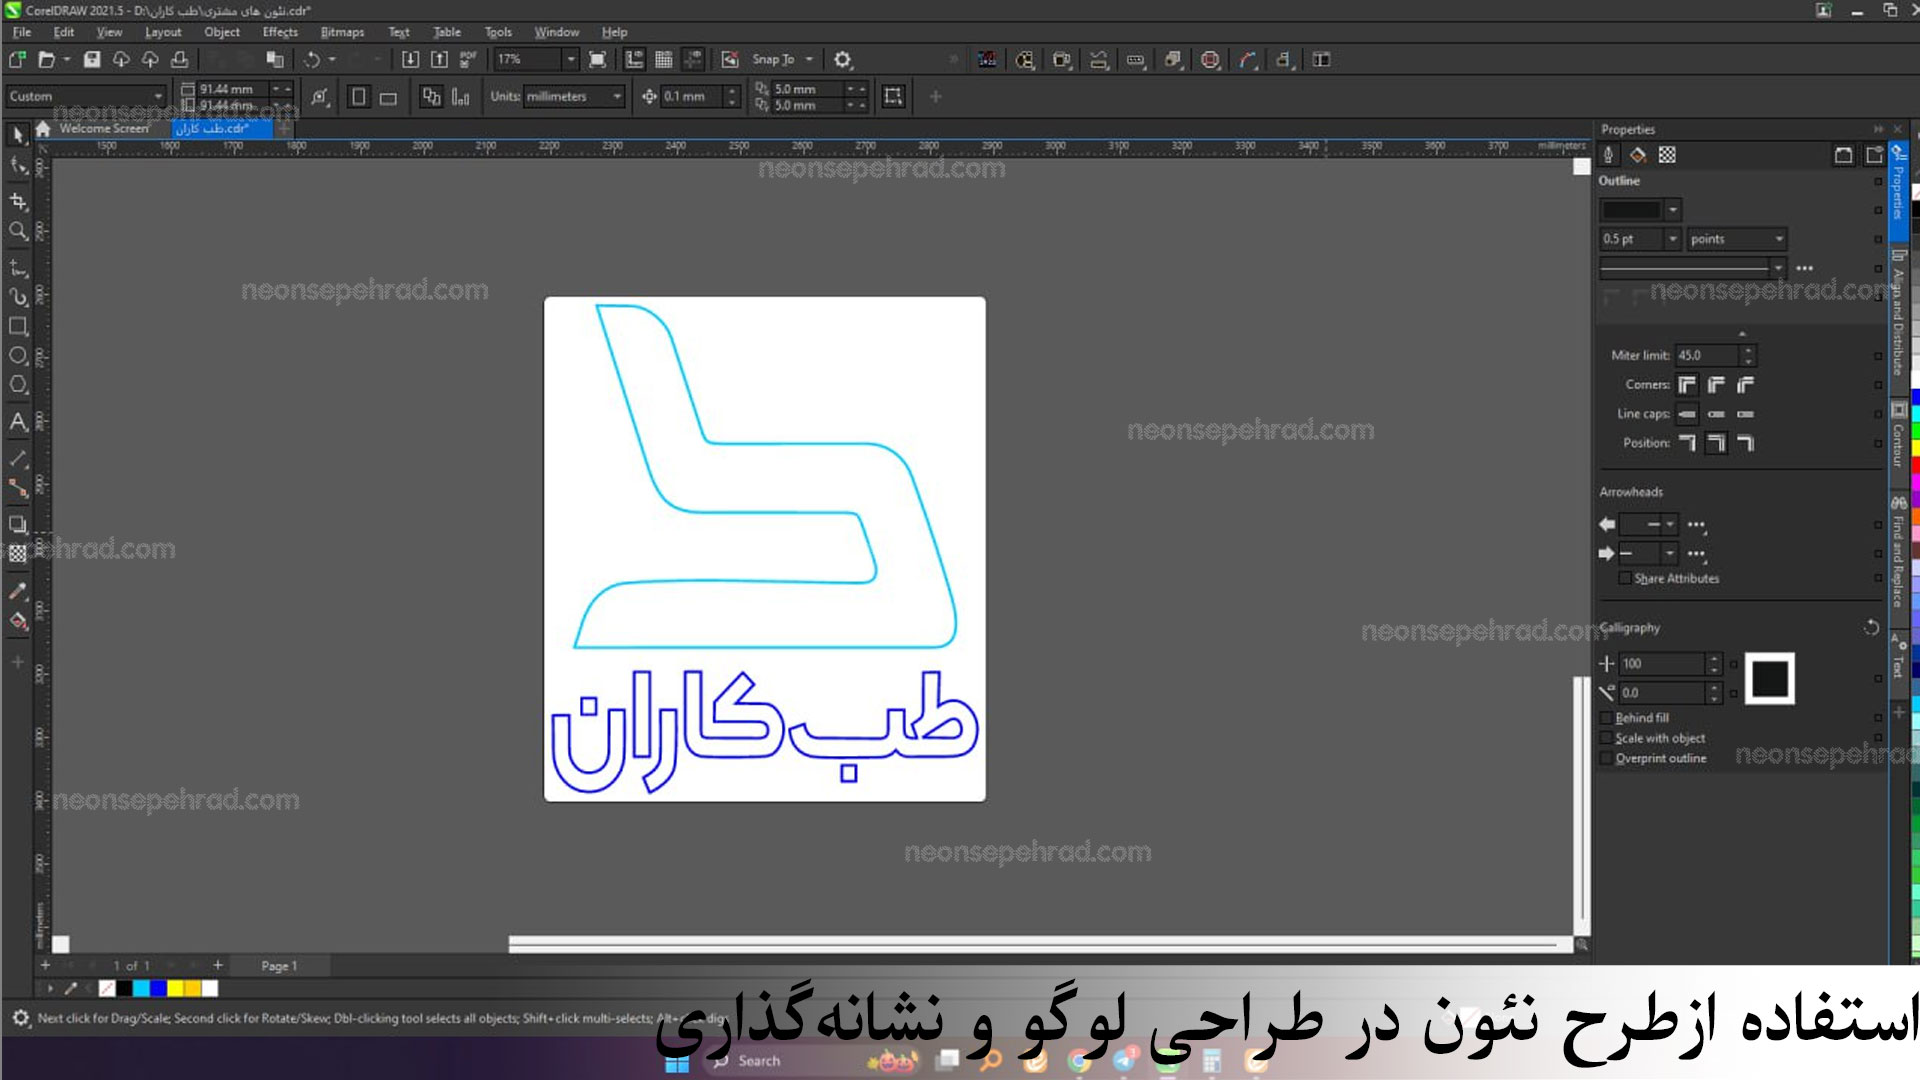Select the Shape edit tool
The width and height of the screenshot is (1920, 1080).
pos(18,166)
